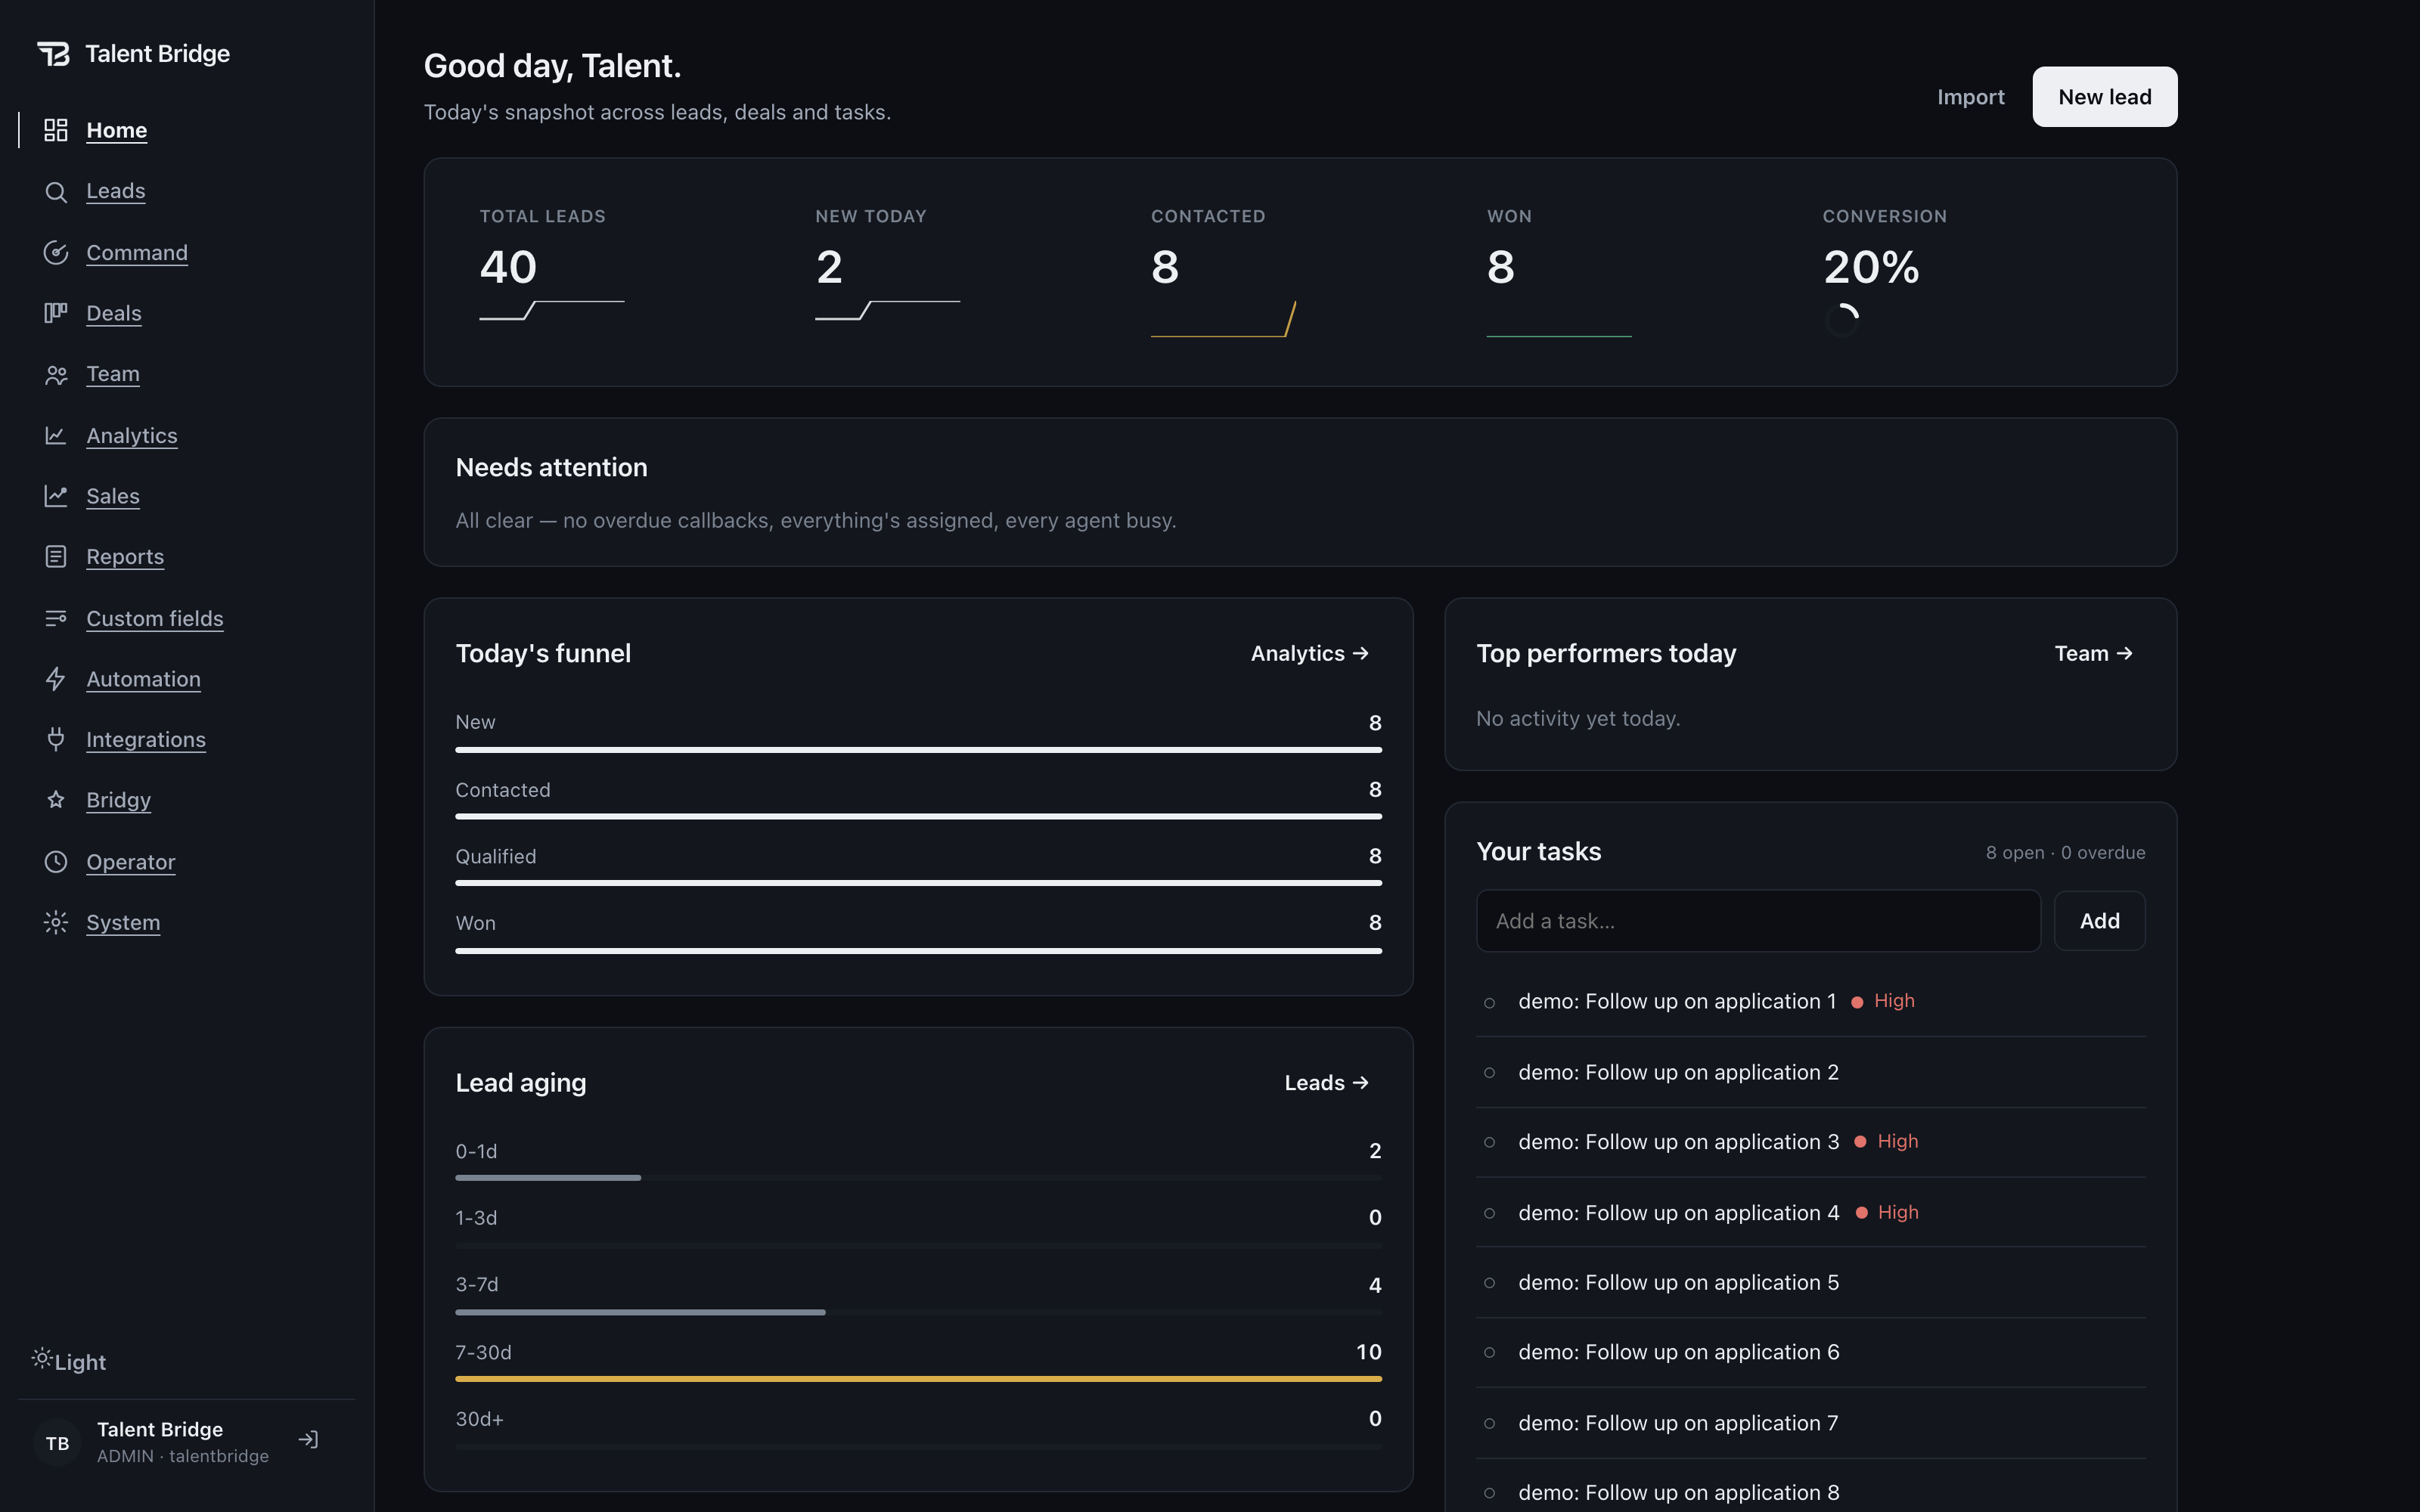Click the TB user avatar
This screenshot has width=2420, height=1512.
pos(57,1443)
